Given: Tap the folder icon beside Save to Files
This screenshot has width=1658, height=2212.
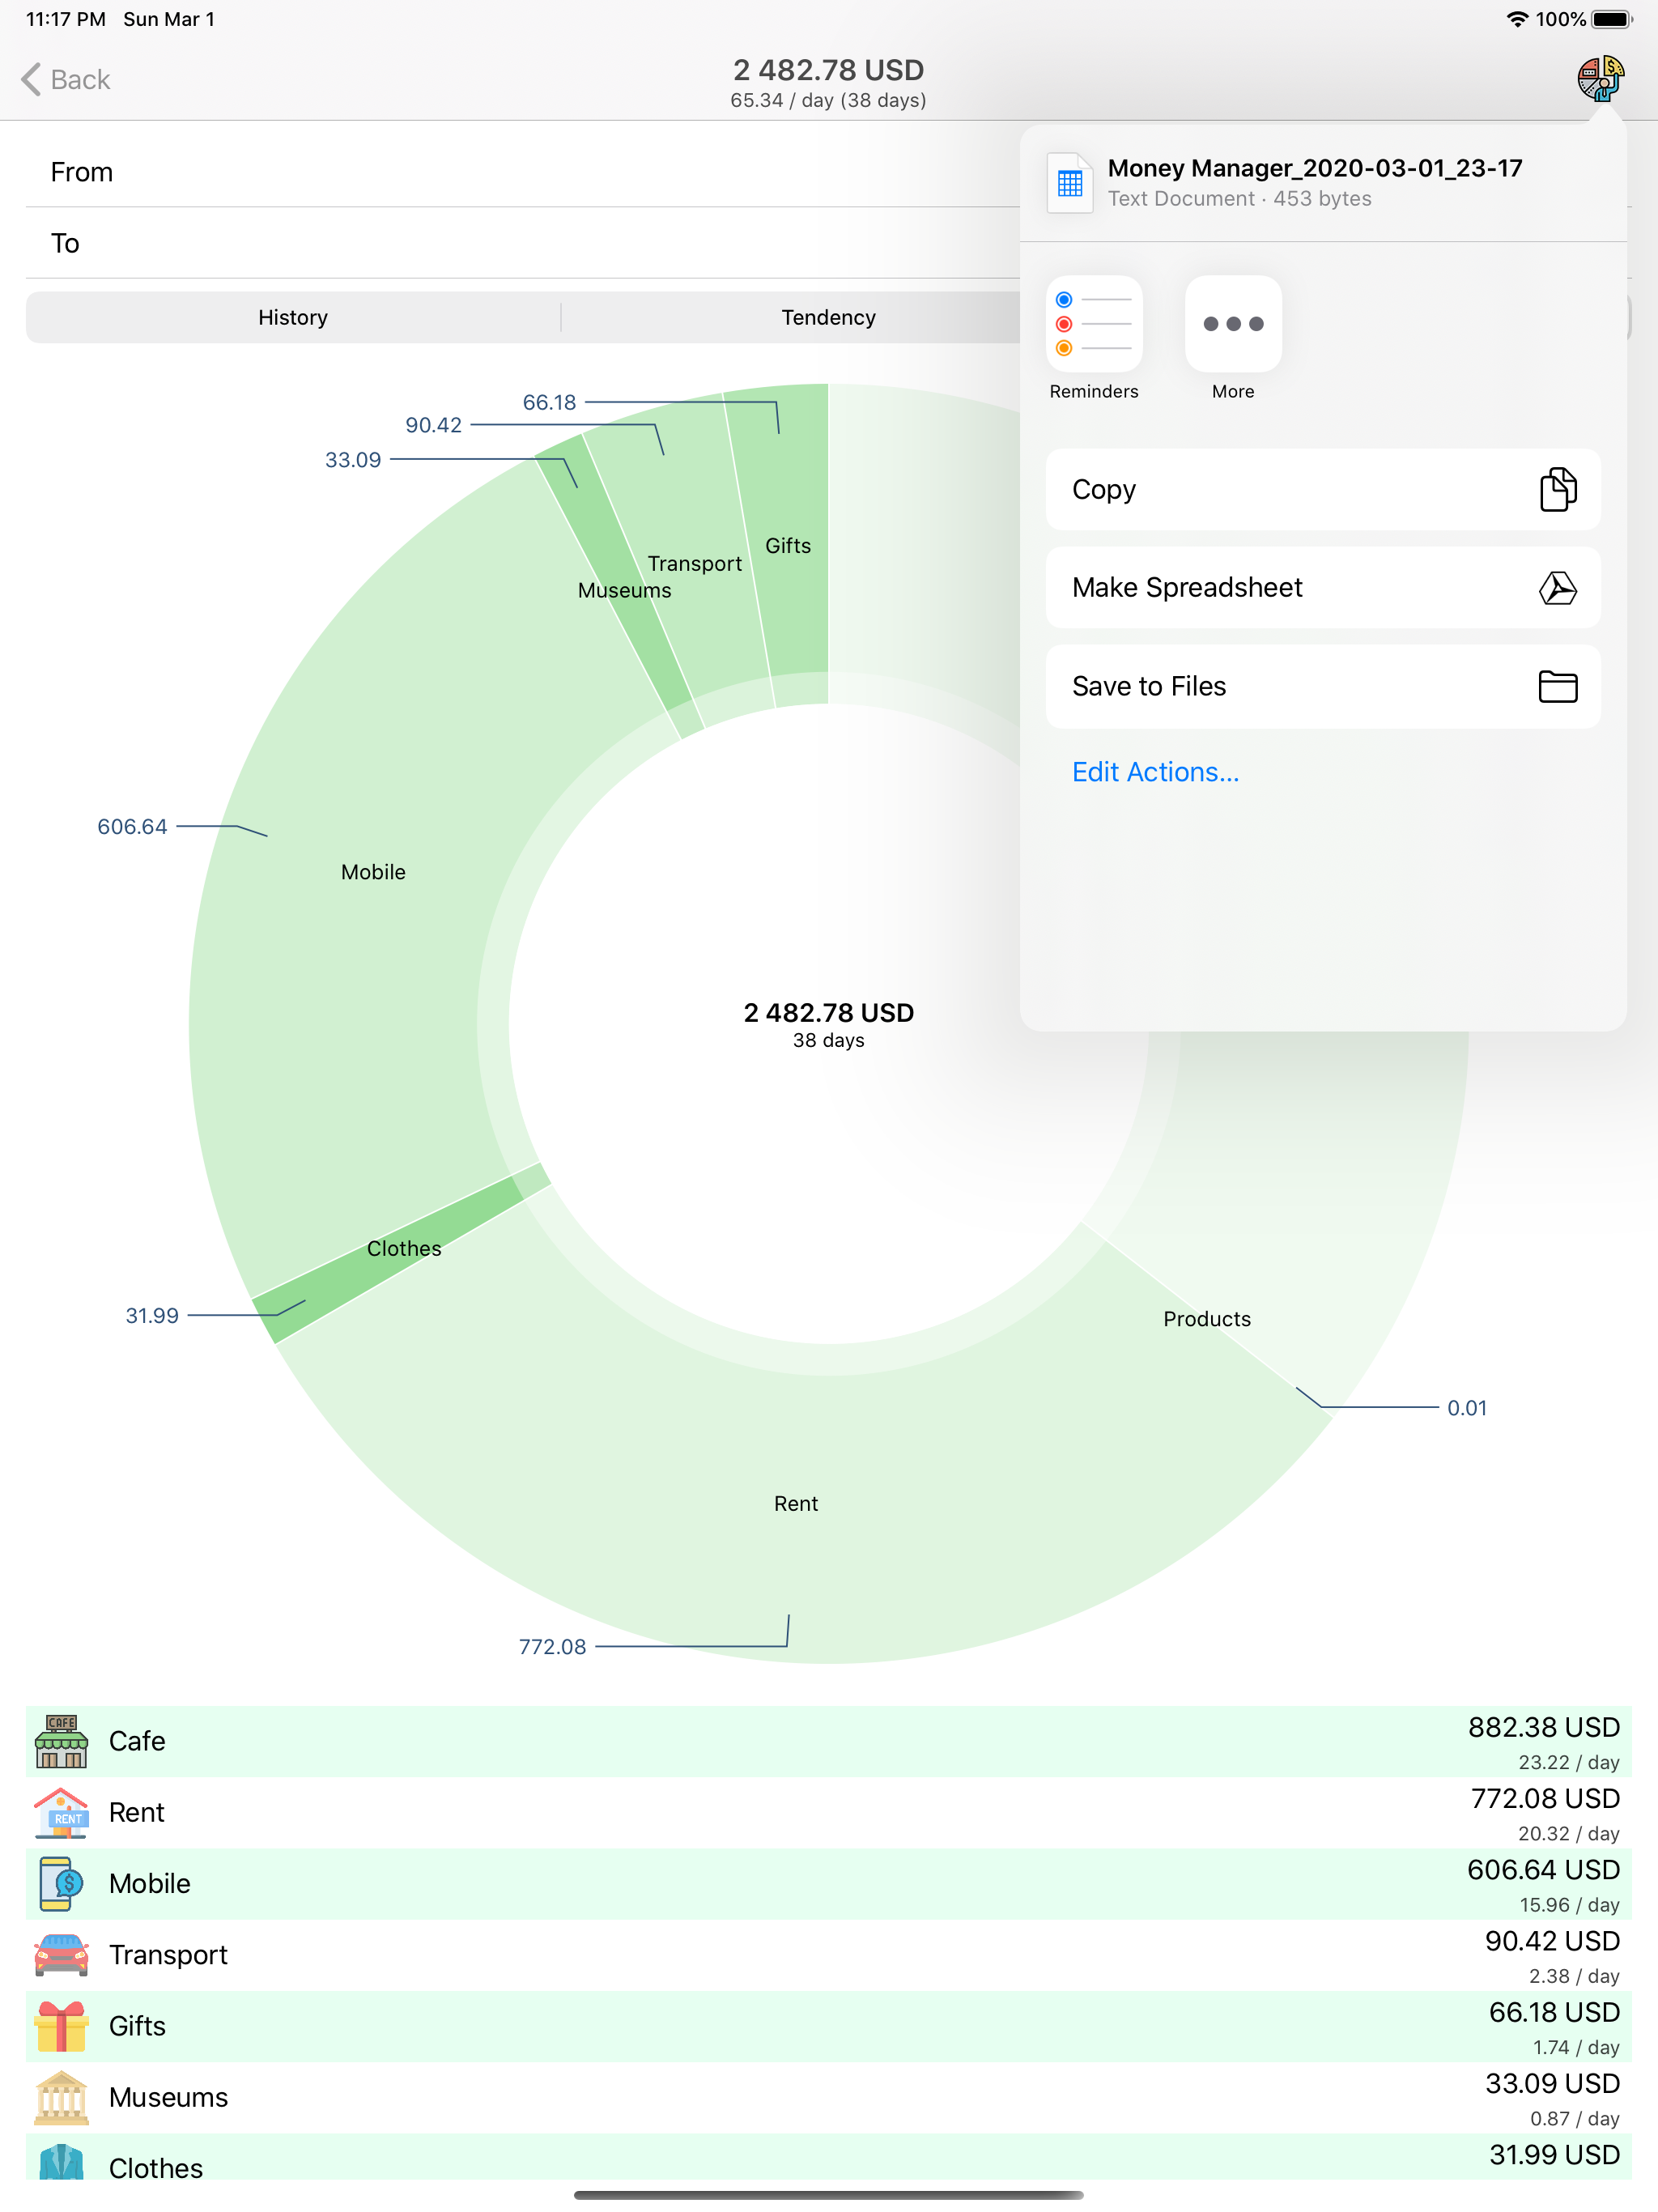Looking at the screenshot, I should tap(1557, 687).
